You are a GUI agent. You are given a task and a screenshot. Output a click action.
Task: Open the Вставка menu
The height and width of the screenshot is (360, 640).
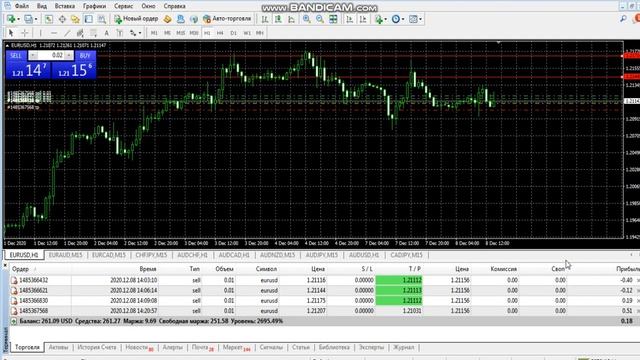click(x=64, y=6)
